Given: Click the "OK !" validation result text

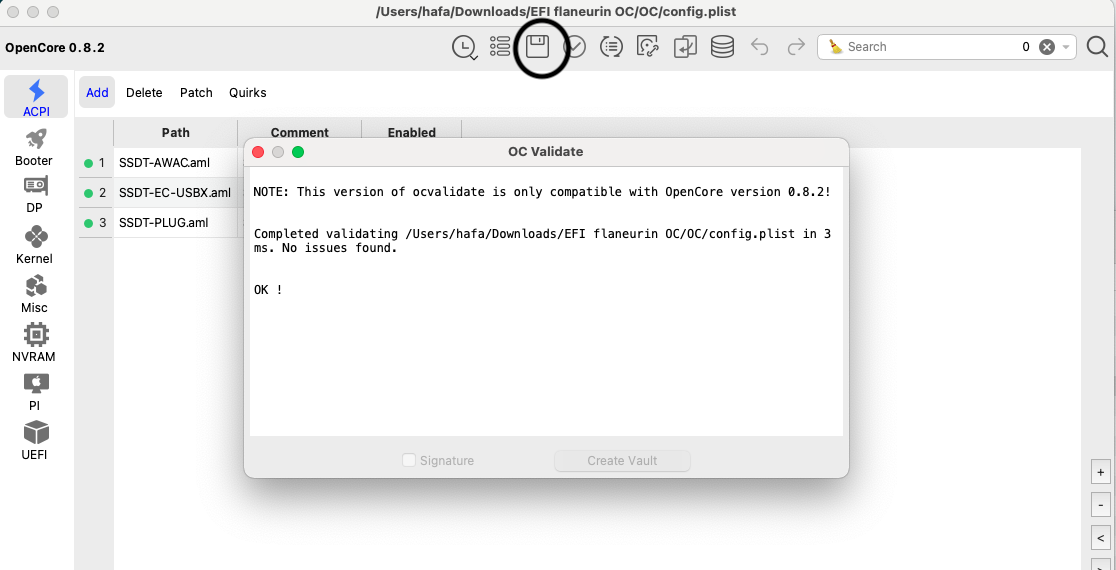Looking at the screenshot, I should (x=268, y=290).
